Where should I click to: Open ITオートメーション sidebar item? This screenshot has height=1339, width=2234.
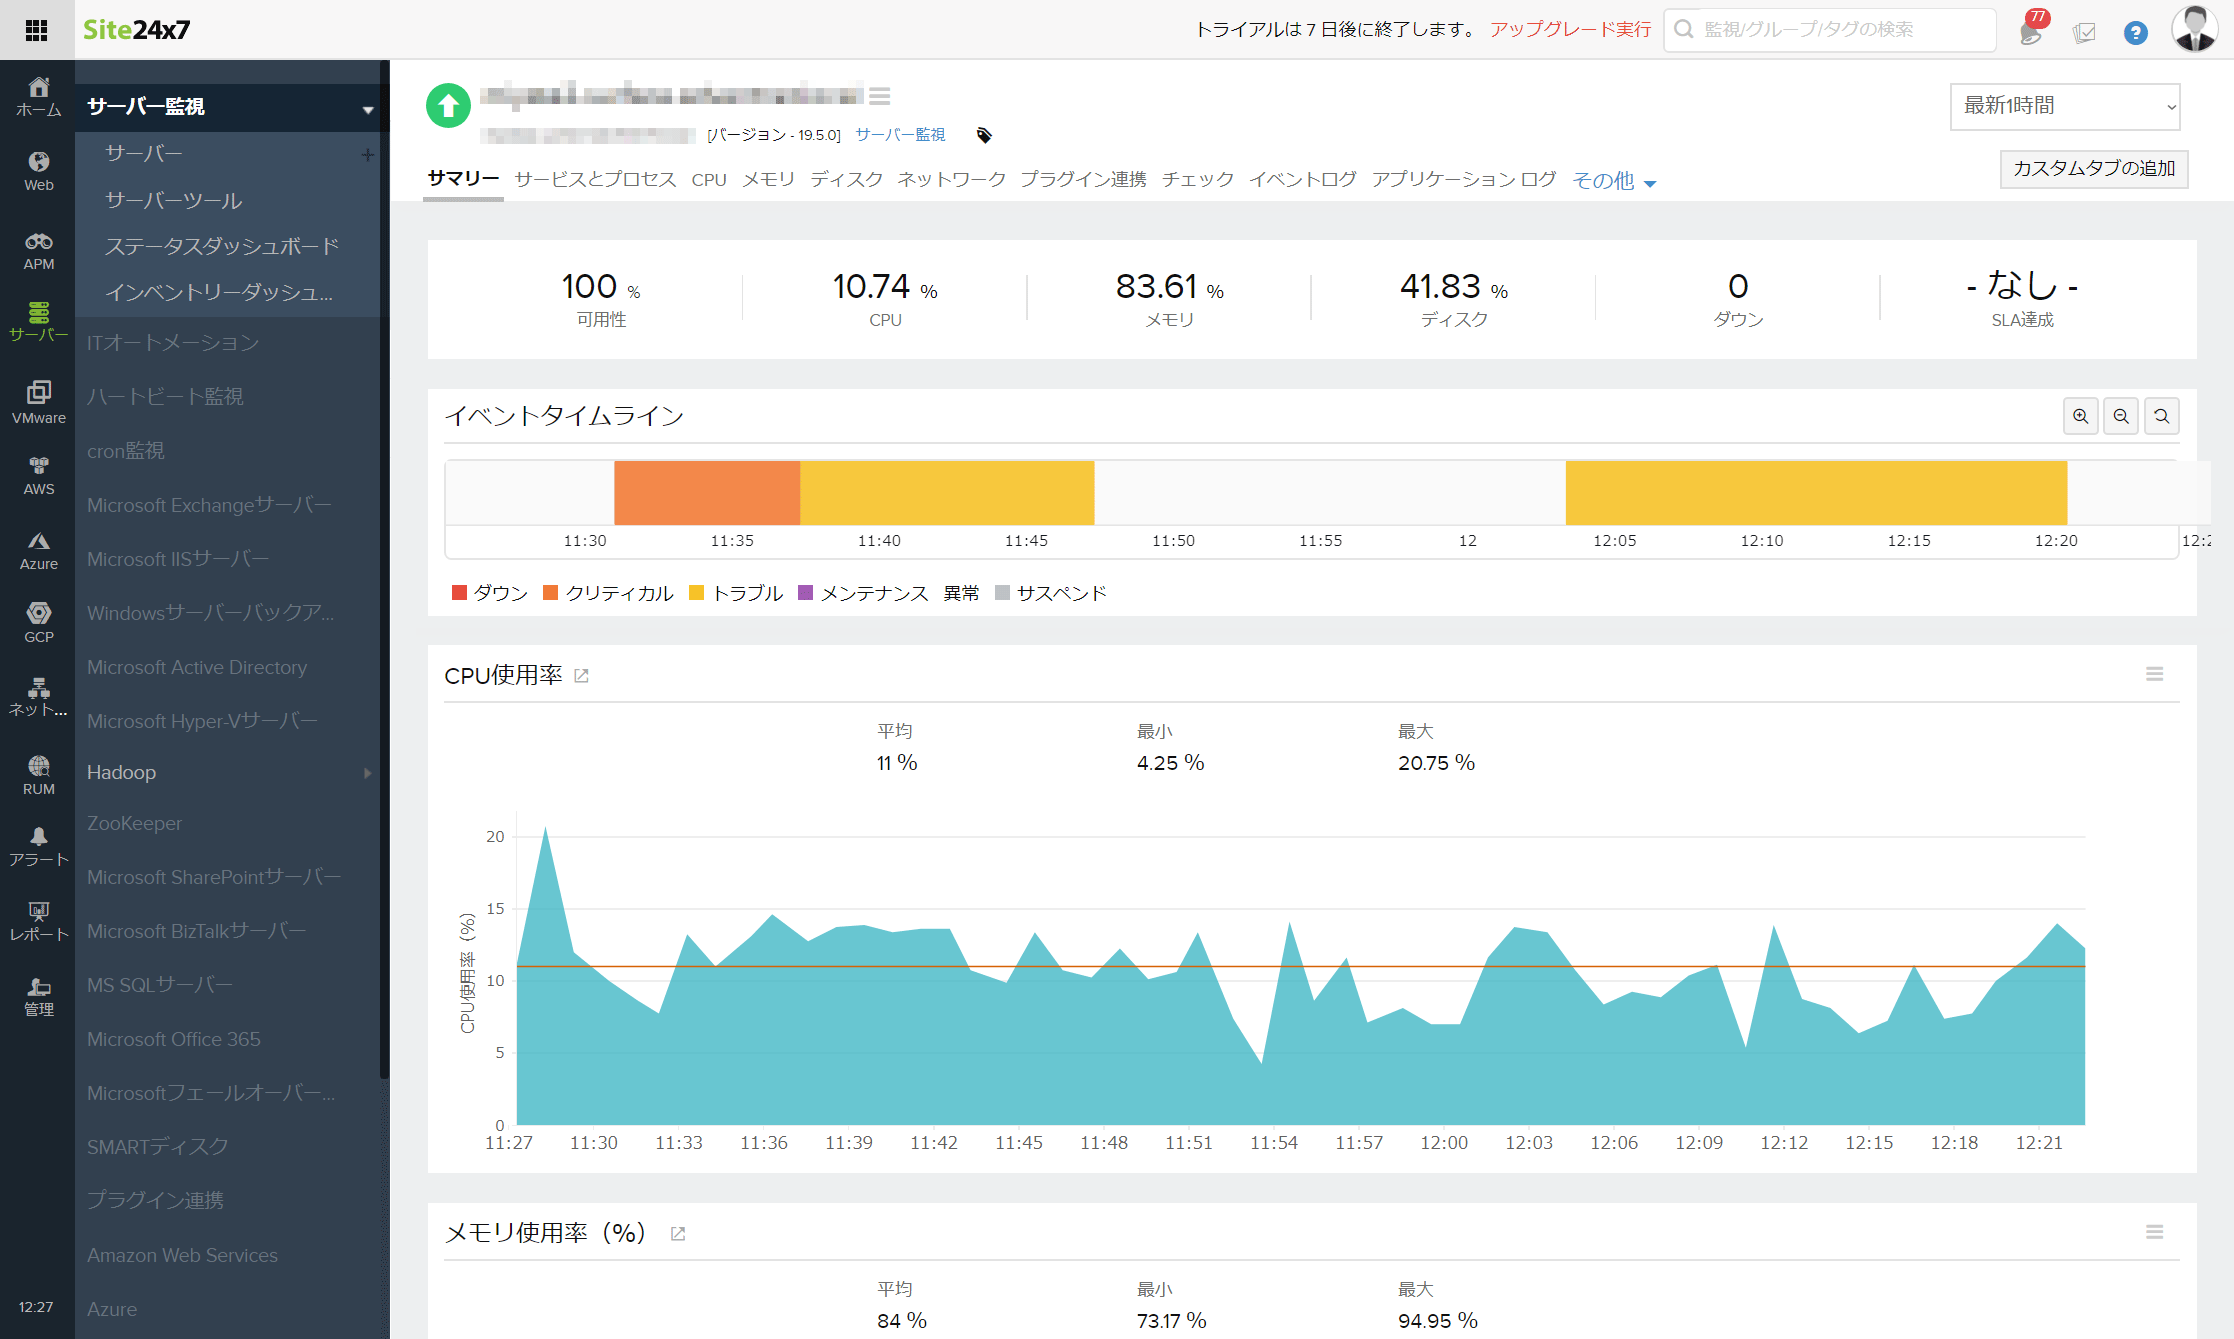[173, 343]
